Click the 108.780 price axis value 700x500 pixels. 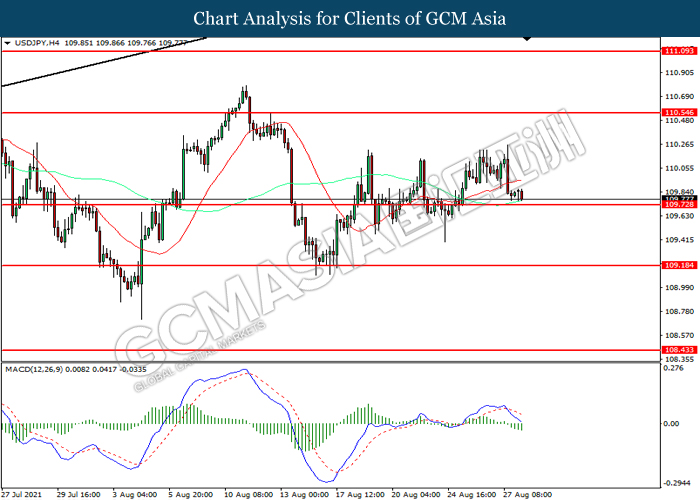click(679, 312)
